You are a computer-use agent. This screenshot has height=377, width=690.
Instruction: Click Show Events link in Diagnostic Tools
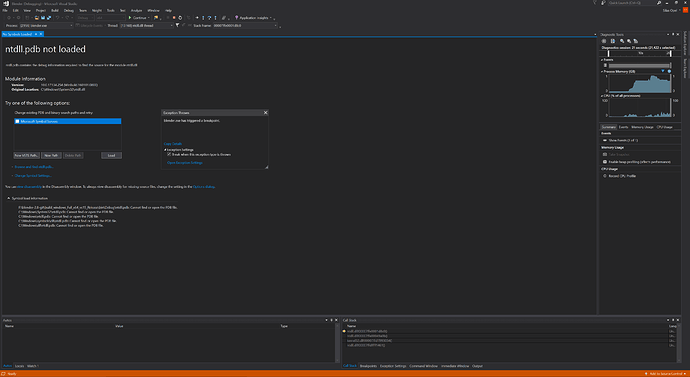[623, 140]
